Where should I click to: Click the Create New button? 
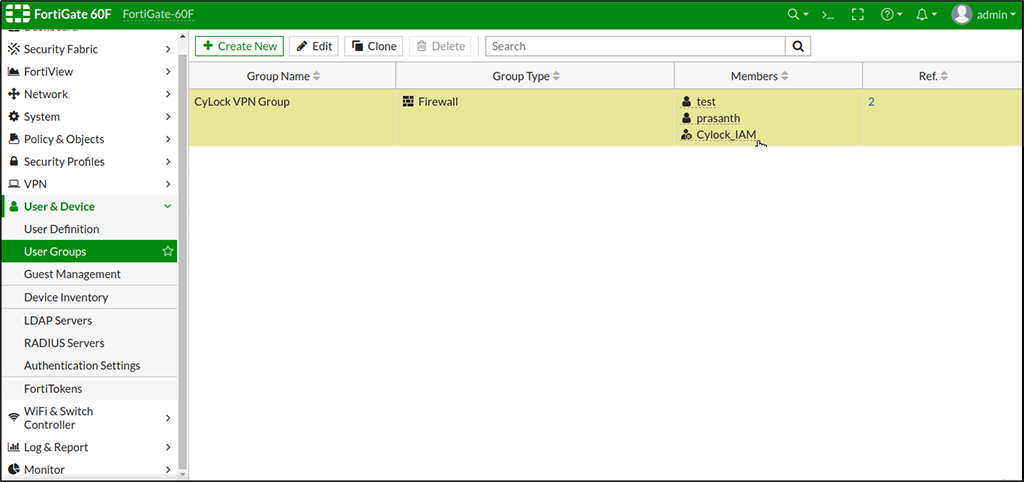click(x=239, y=46)
